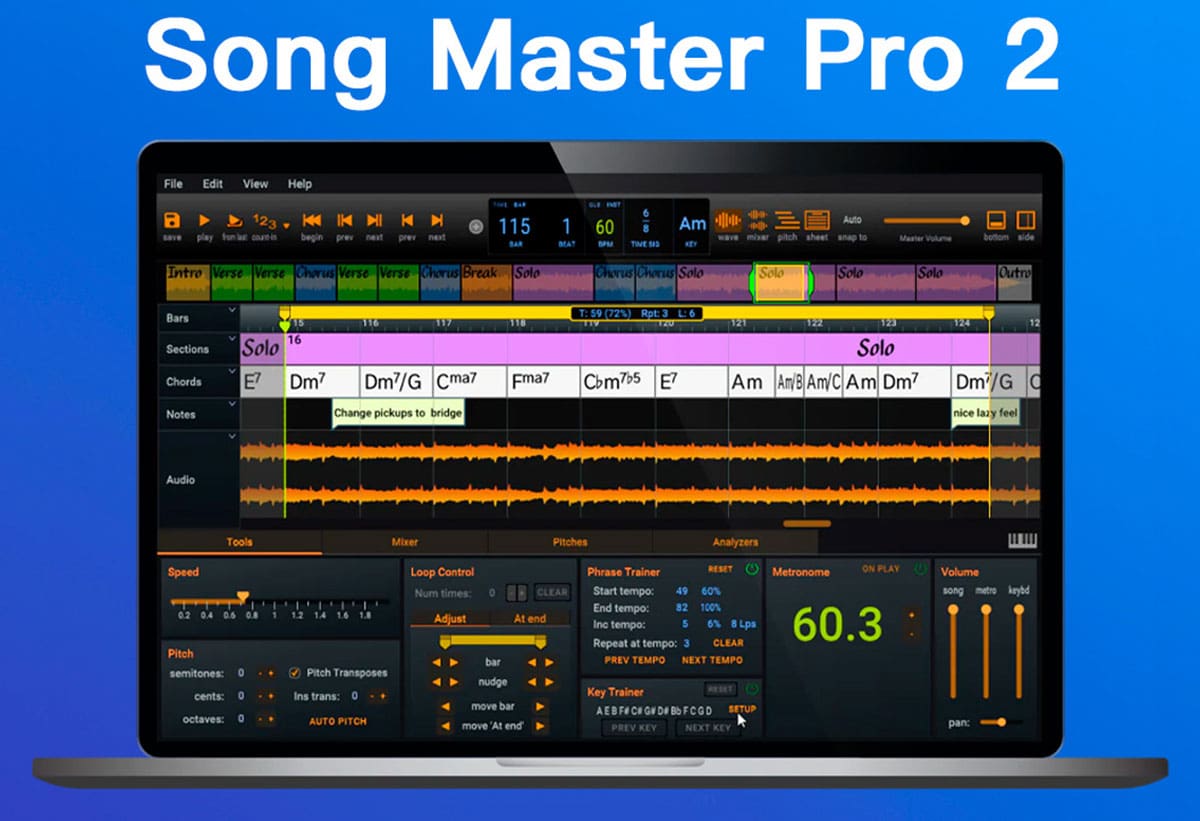
Task: Select the Adjust tab in Loop Control
Action: point(450,618)
